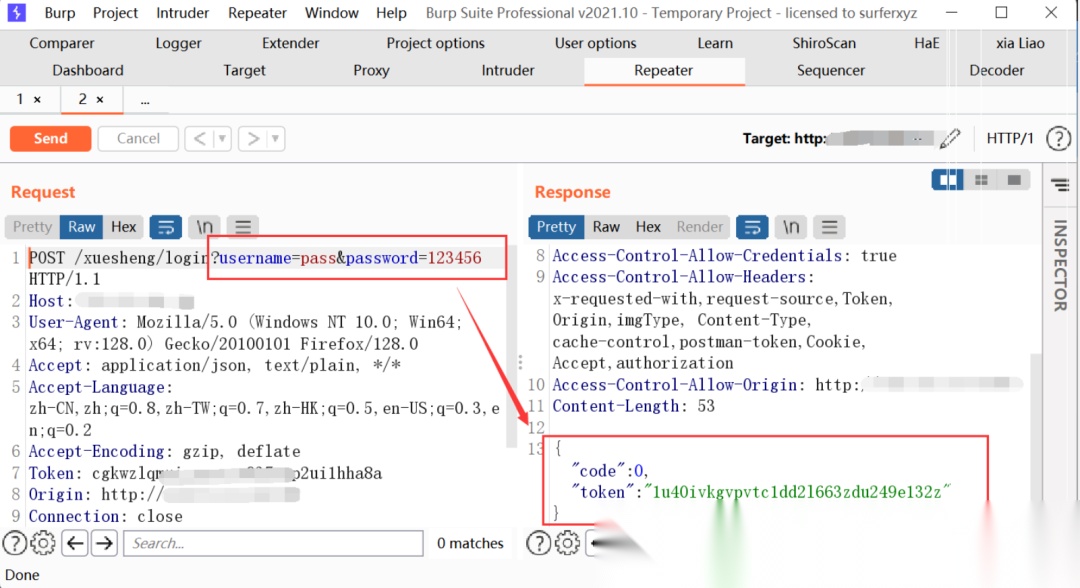Image resolution: width=1080 pixels, height=588 pixels.
Task: Switch Response view to Raw
Action: pos(606,227)
